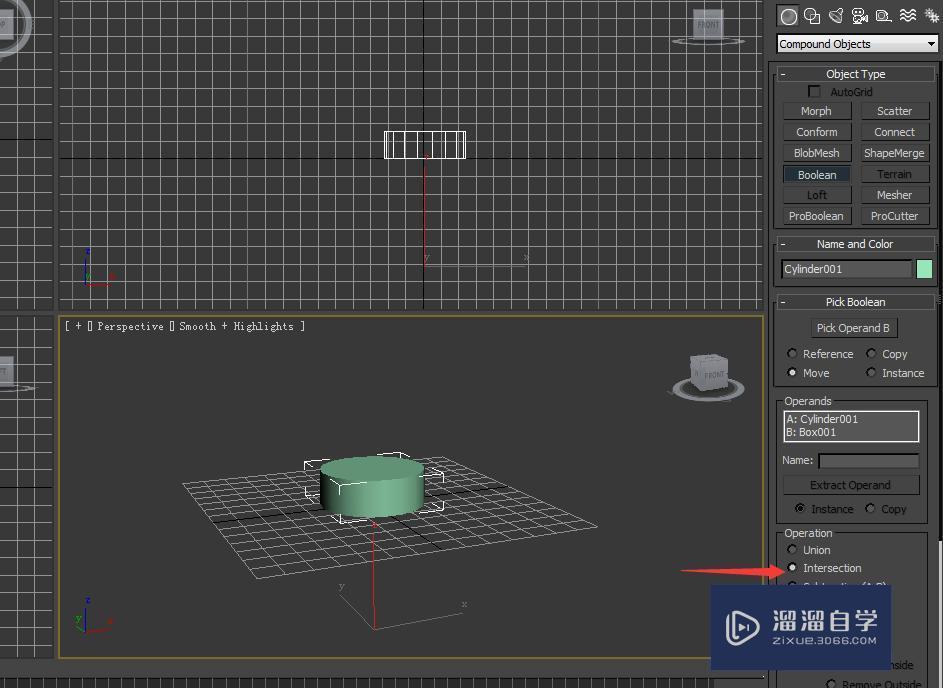Screen dimensions: 943x688
Task: Collapse the Name and Color rollout
Action: point(785,243)
